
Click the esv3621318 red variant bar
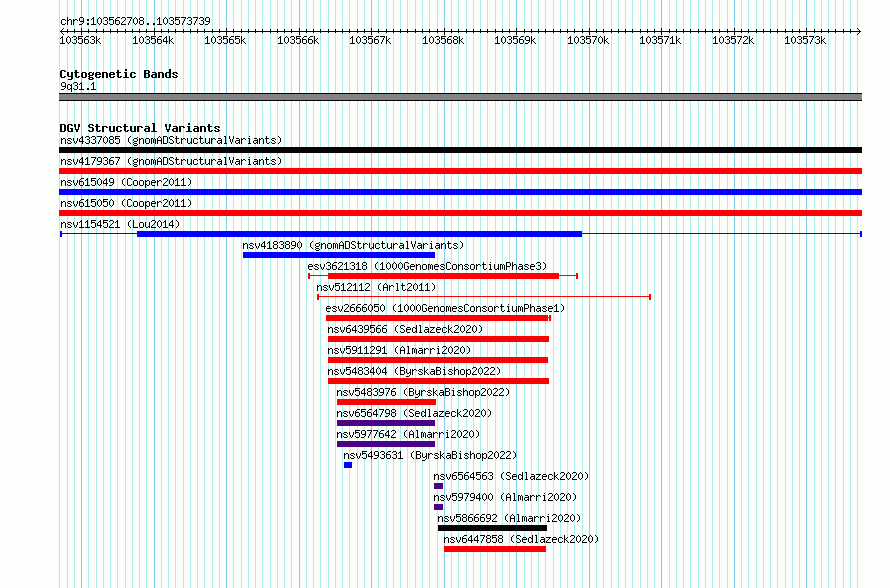click(x=443, y=276)
